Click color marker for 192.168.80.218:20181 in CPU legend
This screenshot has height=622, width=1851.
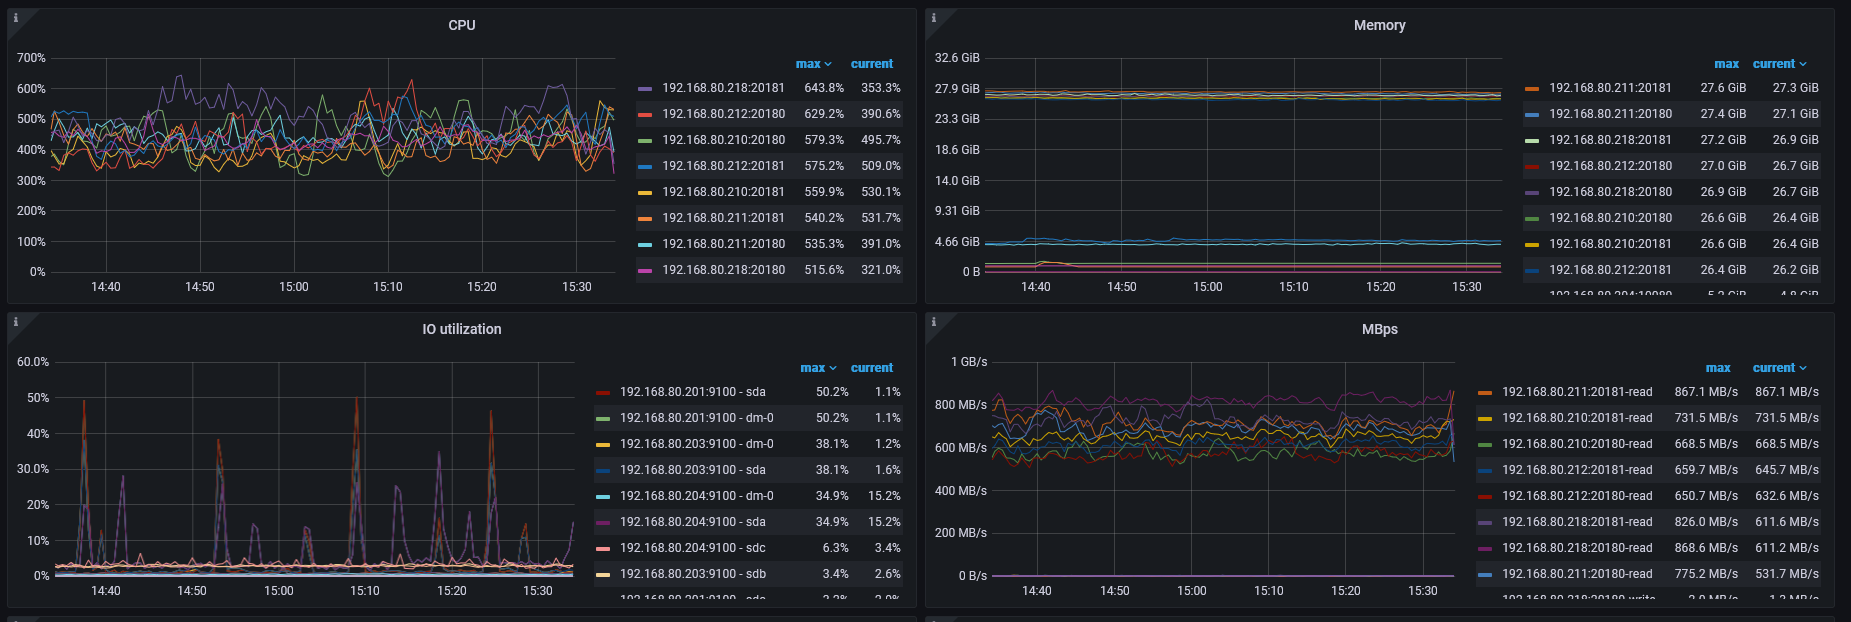point(645,89)
